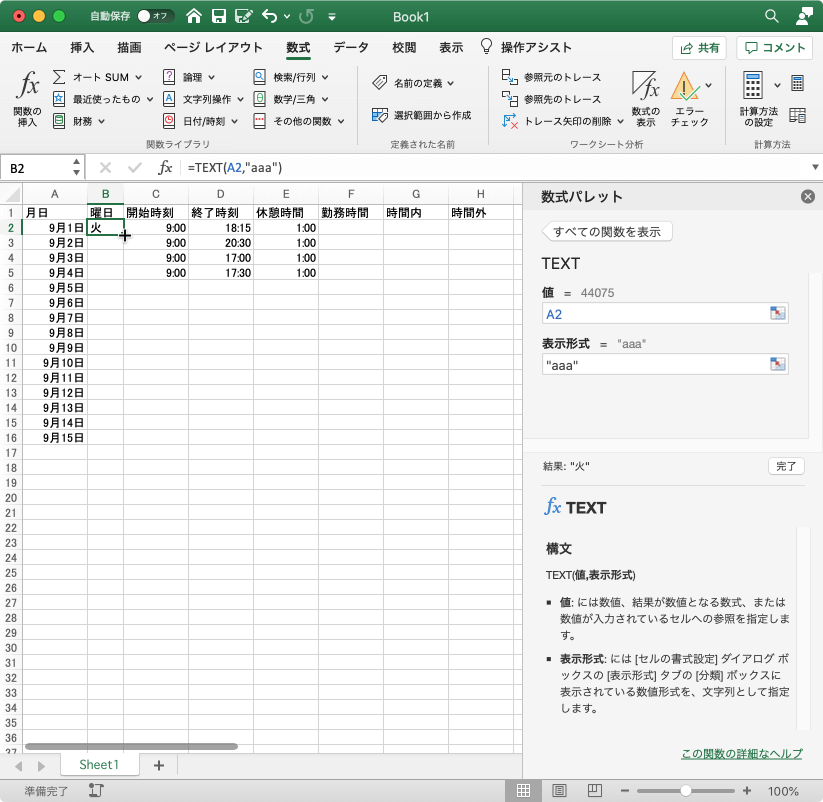Open More Functions (その他の関数) icon
This screenshot has width=823, height=802.
(x=259, y=121)
